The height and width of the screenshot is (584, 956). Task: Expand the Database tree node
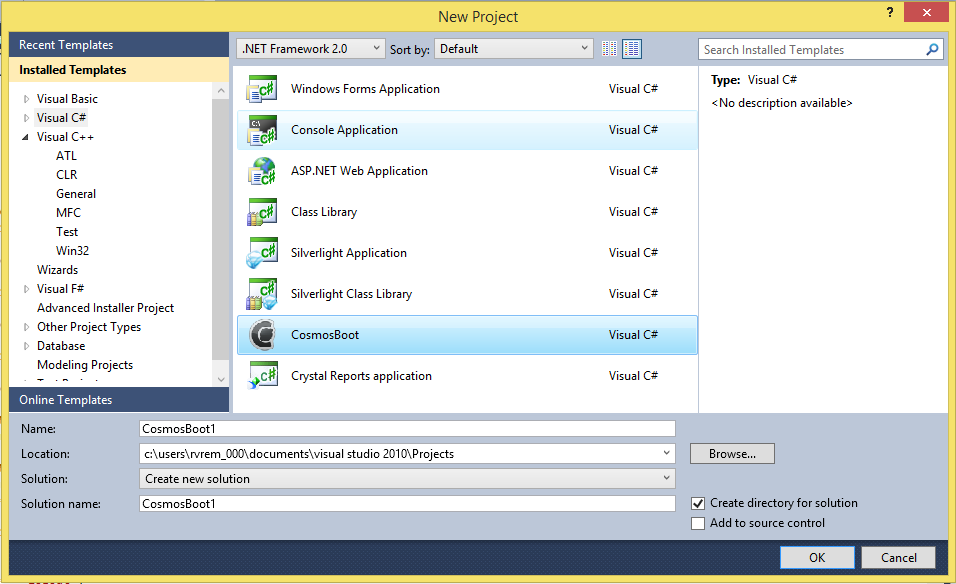coord(26,346)
